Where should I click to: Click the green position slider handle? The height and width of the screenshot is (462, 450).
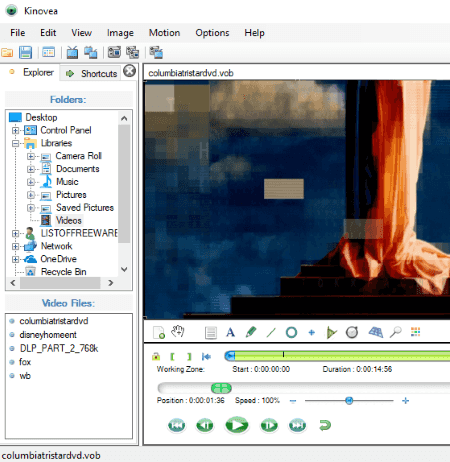click(x=221, y=388)
